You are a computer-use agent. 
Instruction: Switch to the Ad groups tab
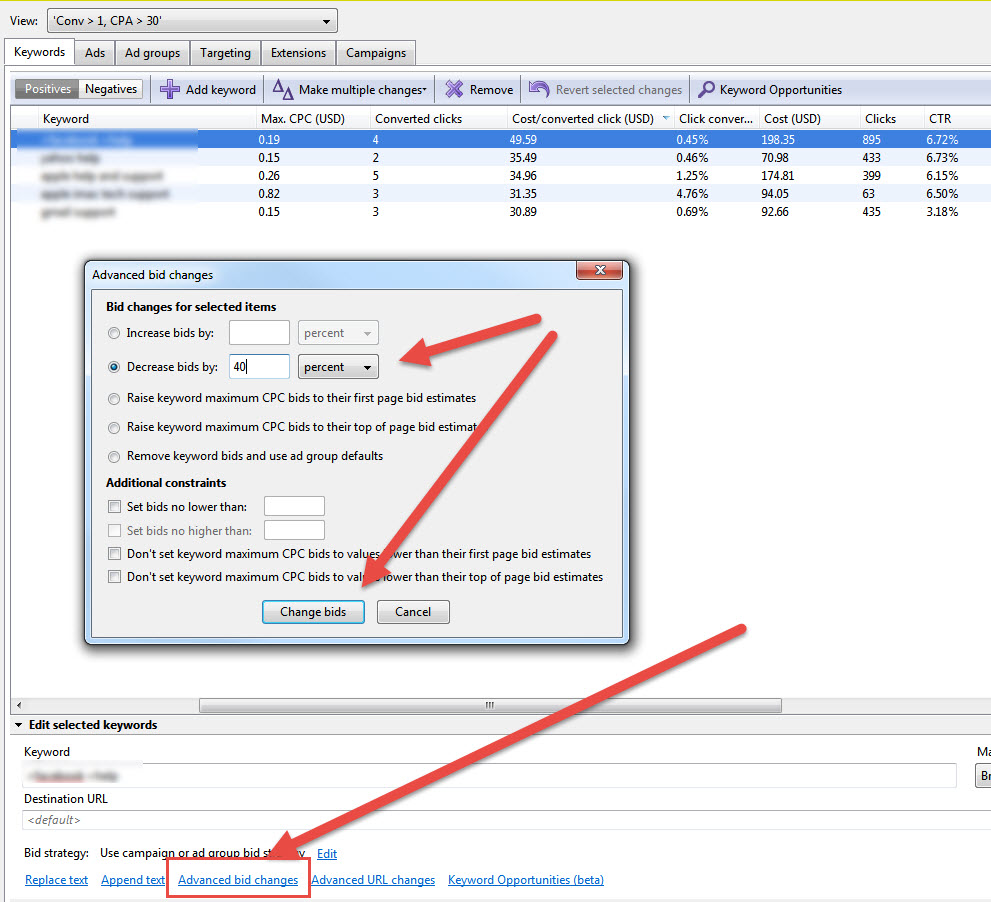tap(153, 53)
